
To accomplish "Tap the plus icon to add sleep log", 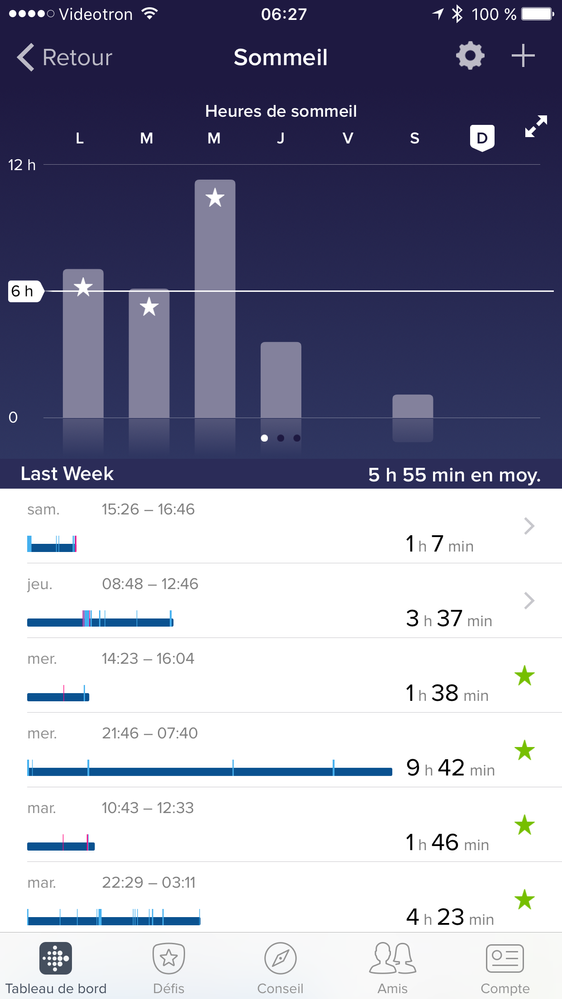I will [523, 57].
